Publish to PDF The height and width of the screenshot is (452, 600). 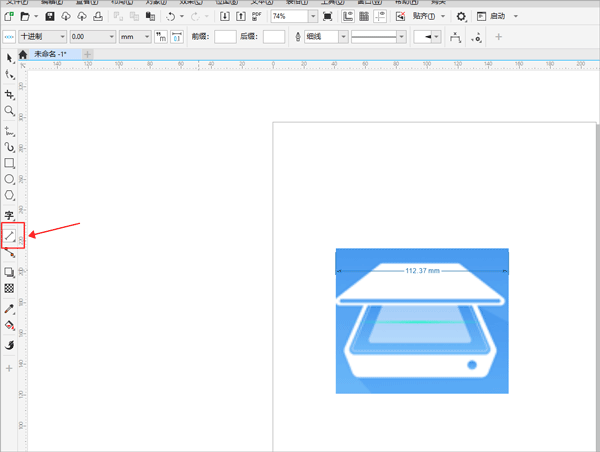click(256, 16)
